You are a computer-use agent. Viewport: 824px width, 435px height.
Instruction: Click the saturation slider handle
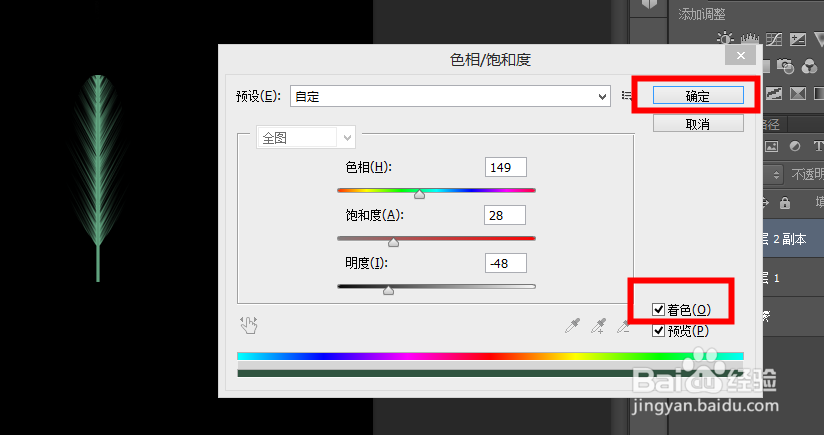pyautogui.click(x=393, y=242)
